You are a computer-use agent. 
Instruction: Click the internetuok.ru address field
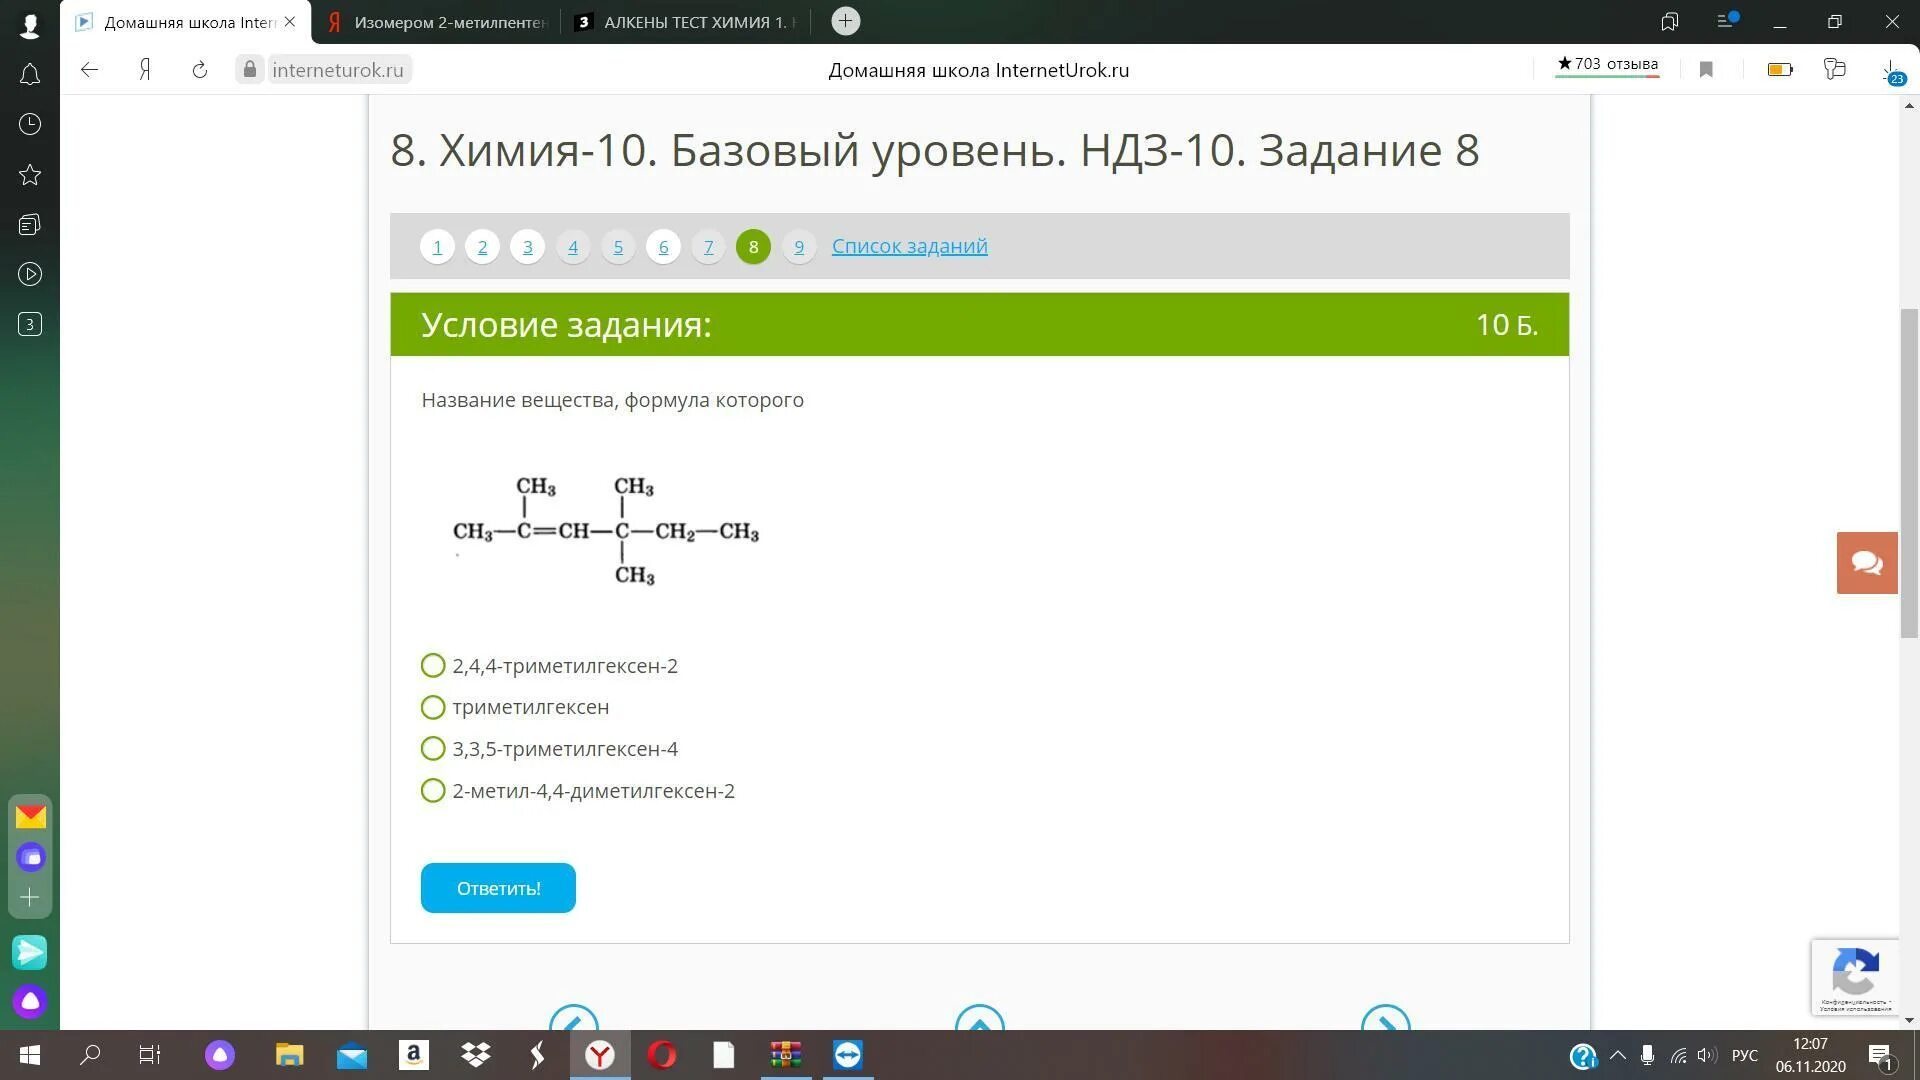[337, 69]
